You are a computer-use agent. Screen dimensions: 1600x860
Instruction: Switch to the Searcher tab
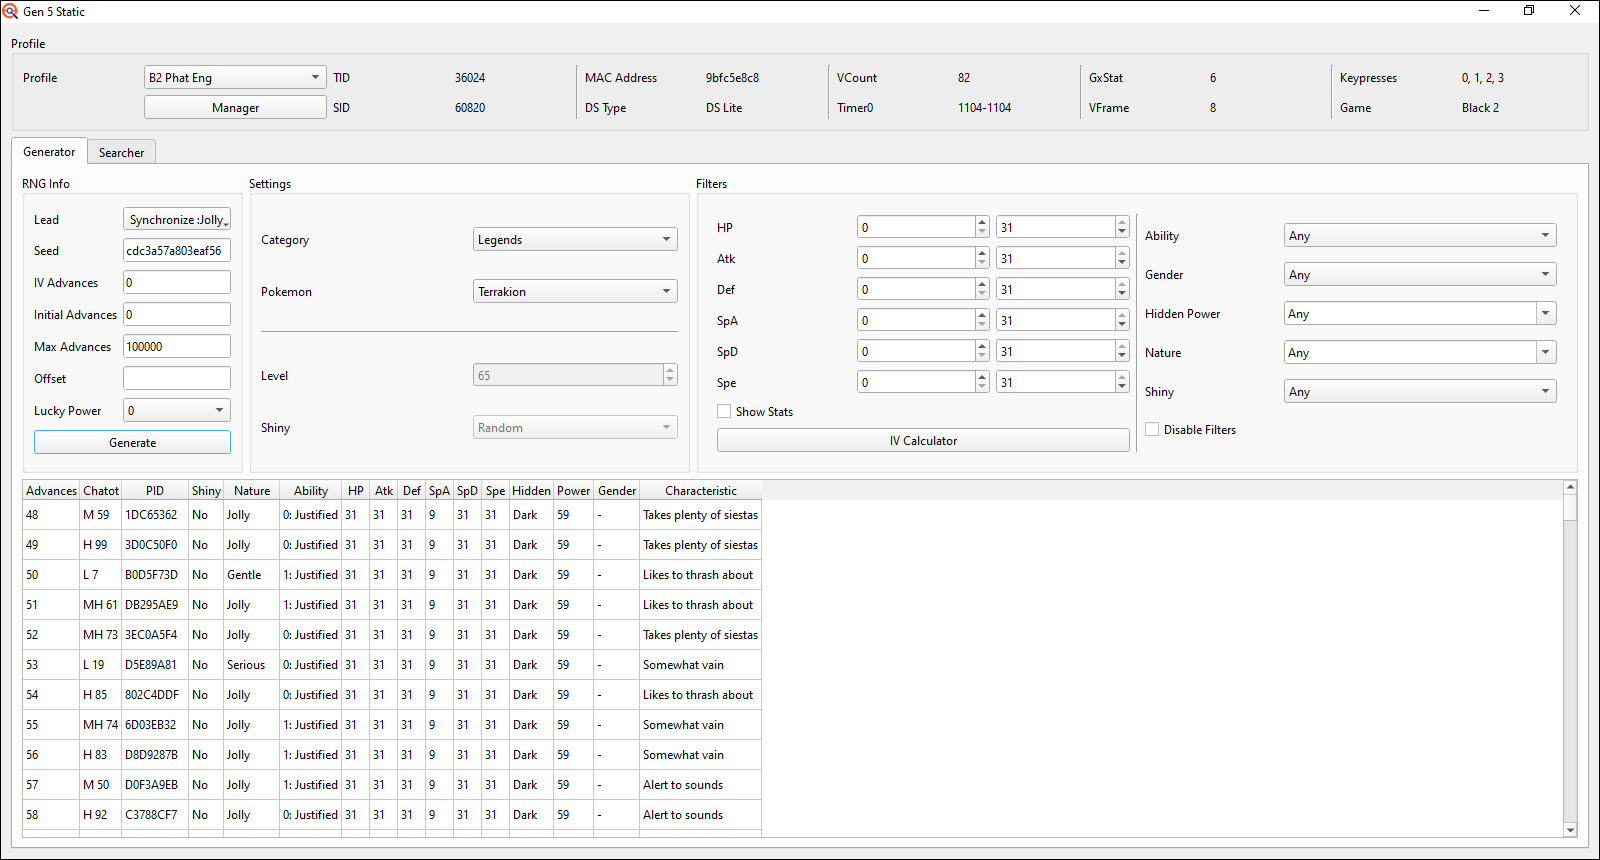click(121, 153)
